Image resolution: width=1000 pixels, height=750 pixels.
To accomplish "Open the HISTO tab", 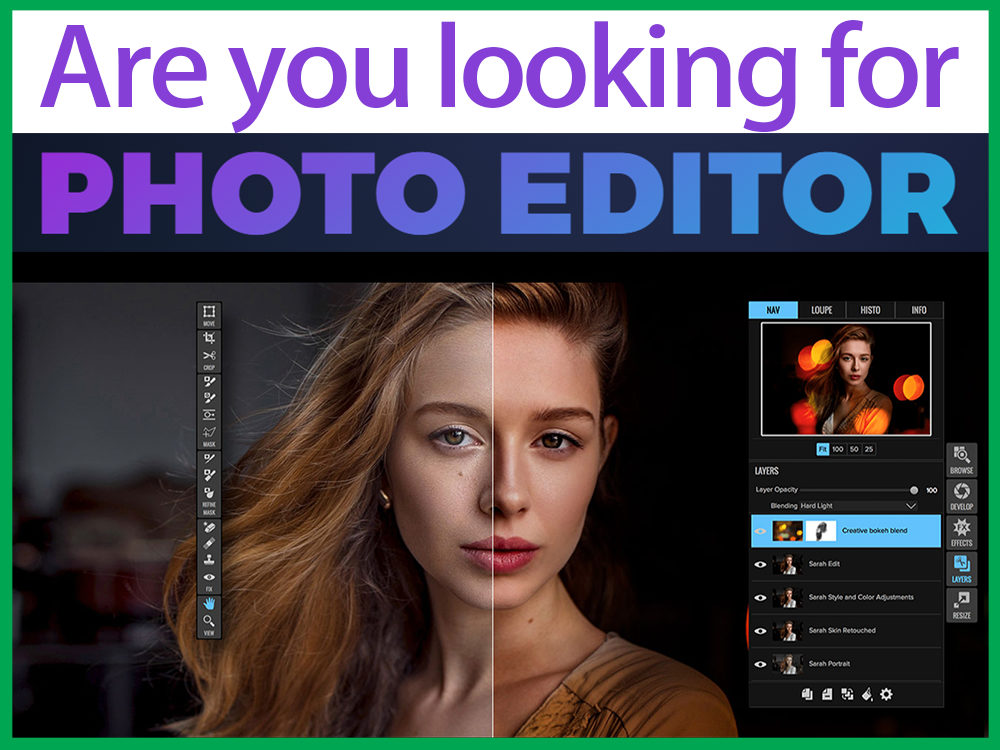I will click(871, 311).
